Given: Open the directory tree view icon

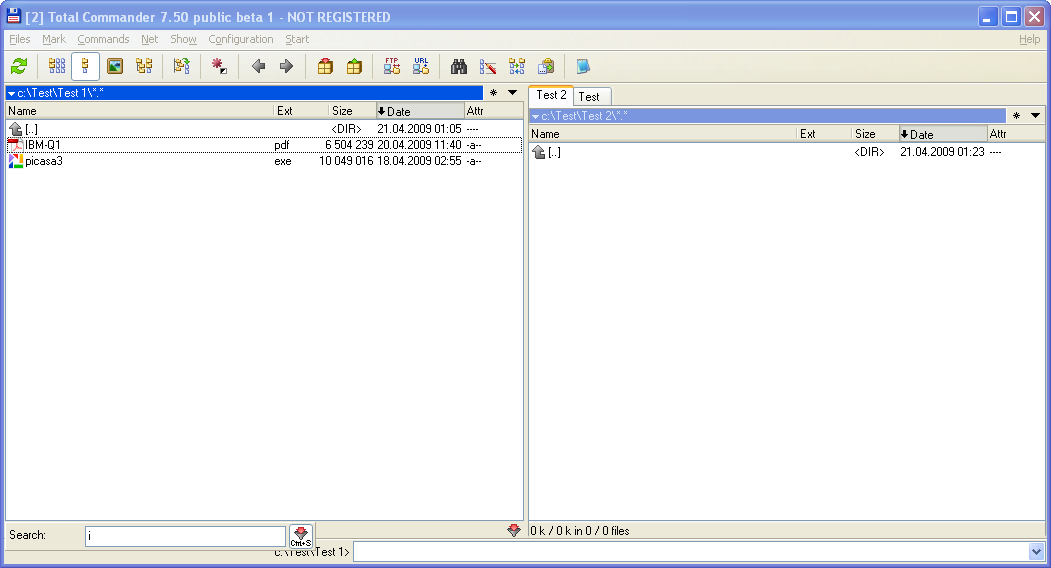Looking at the screenshot, I should pos(143,66).
